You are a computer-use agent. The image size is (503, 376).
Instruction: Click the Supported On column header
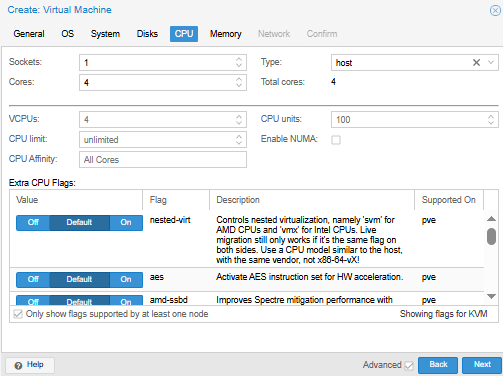(x=449, y=200)
